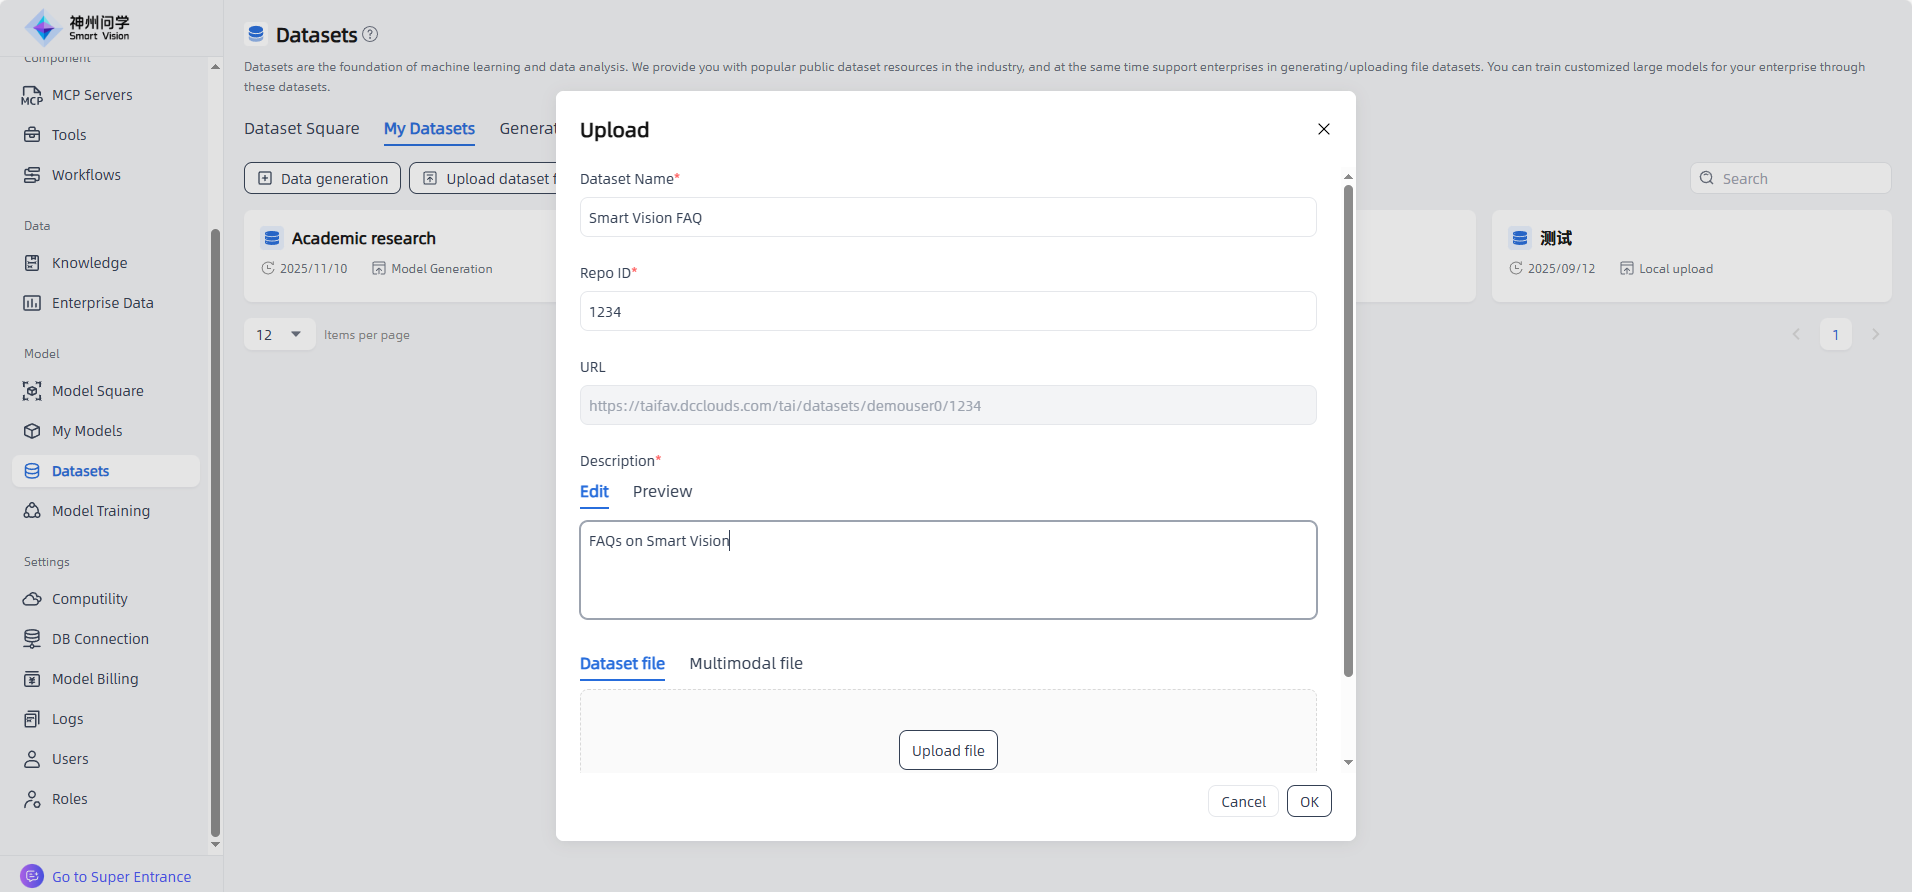Open the Dataset Square tab
This screenshot has height=892, width=1912.
pos(301,129)
